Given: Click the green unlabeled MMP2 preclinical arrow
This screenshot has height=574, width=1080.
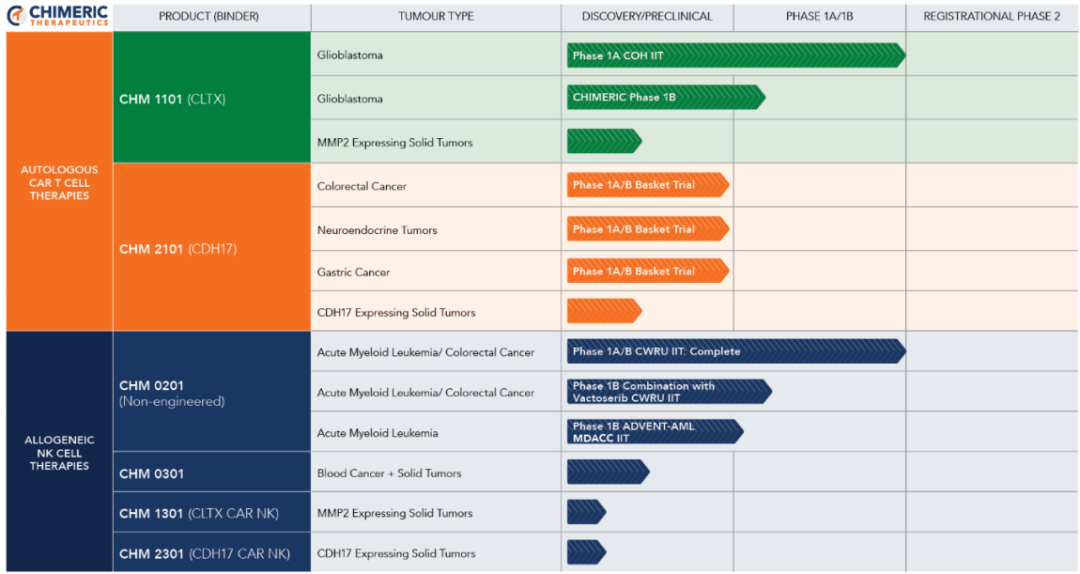Looking at the screenshot, I should pos(603,141).
